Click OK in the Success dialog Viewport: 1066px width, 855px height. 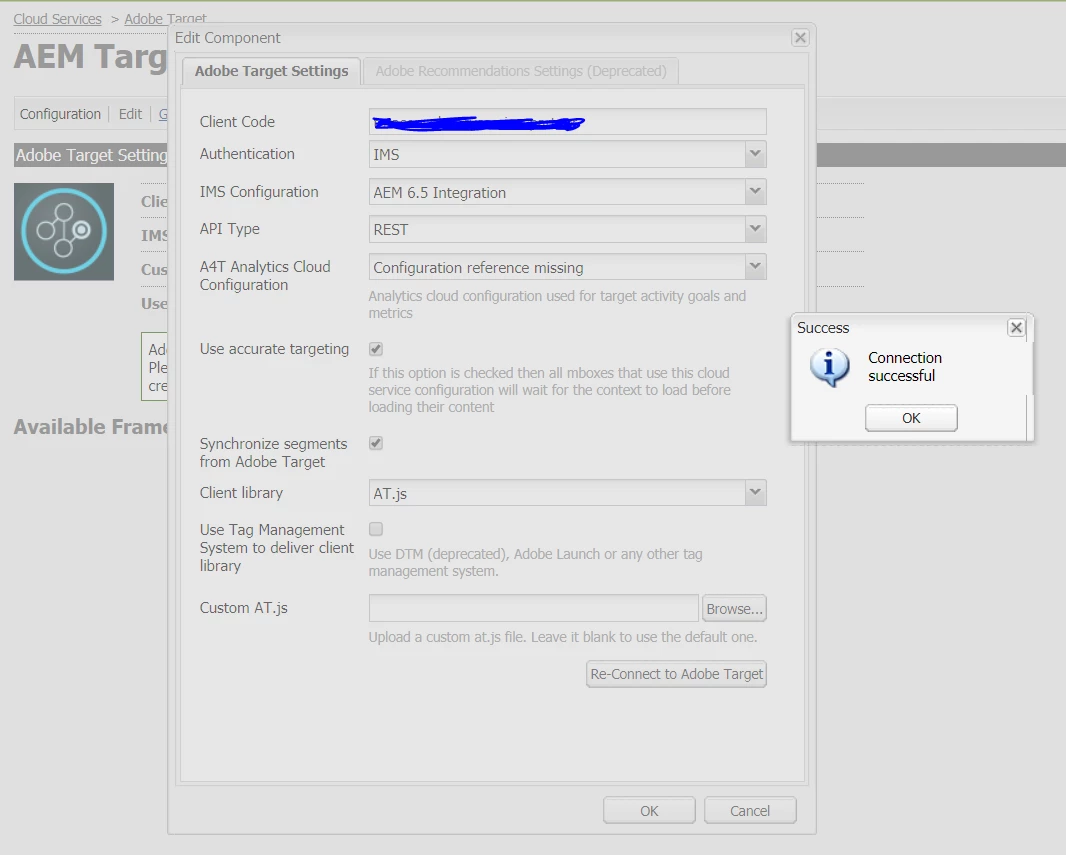click(x=911, y=418)
